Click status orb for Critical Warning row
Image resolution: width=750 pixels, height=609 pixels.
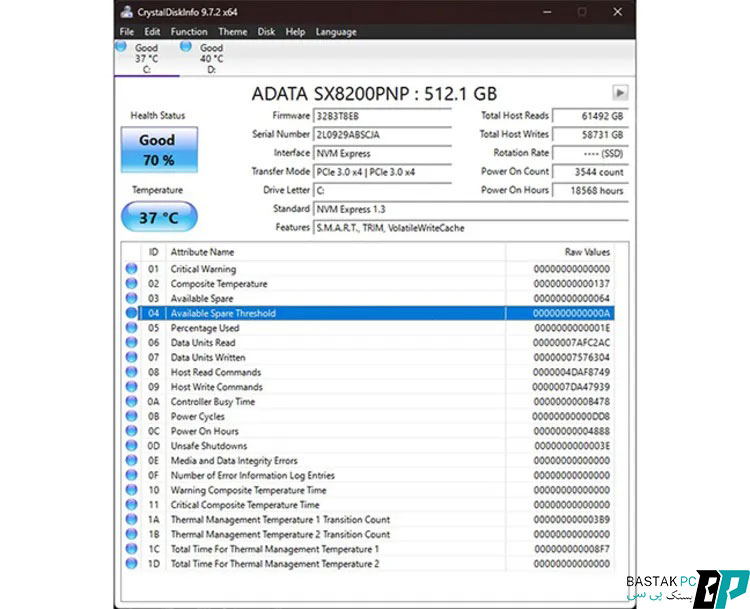coord(131,269)
